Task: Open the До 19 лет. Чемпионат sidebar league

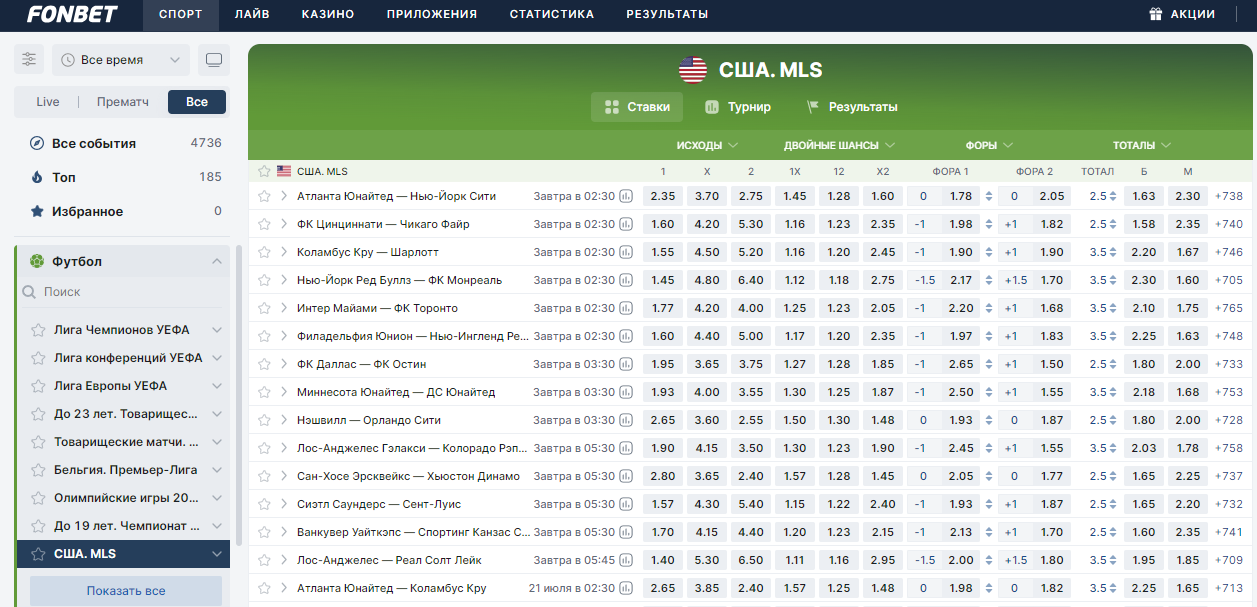Action: 126,526
